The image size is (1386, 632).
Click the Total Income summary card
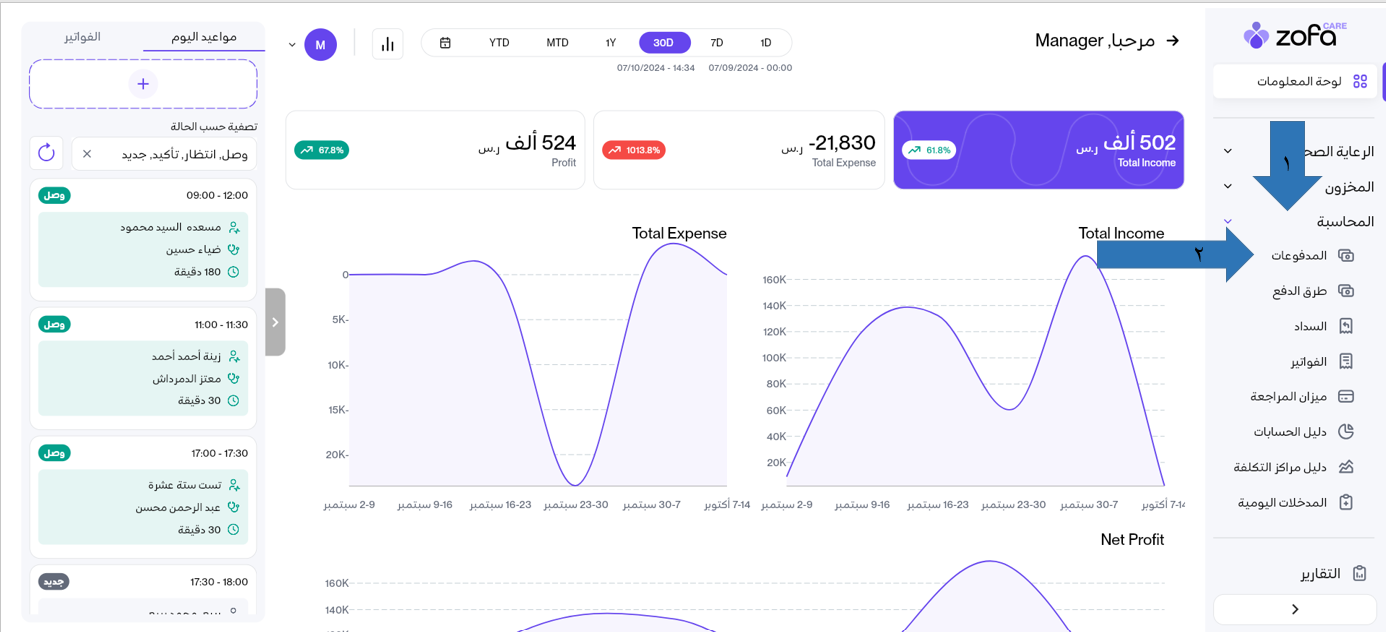[x=1038, y=150]
